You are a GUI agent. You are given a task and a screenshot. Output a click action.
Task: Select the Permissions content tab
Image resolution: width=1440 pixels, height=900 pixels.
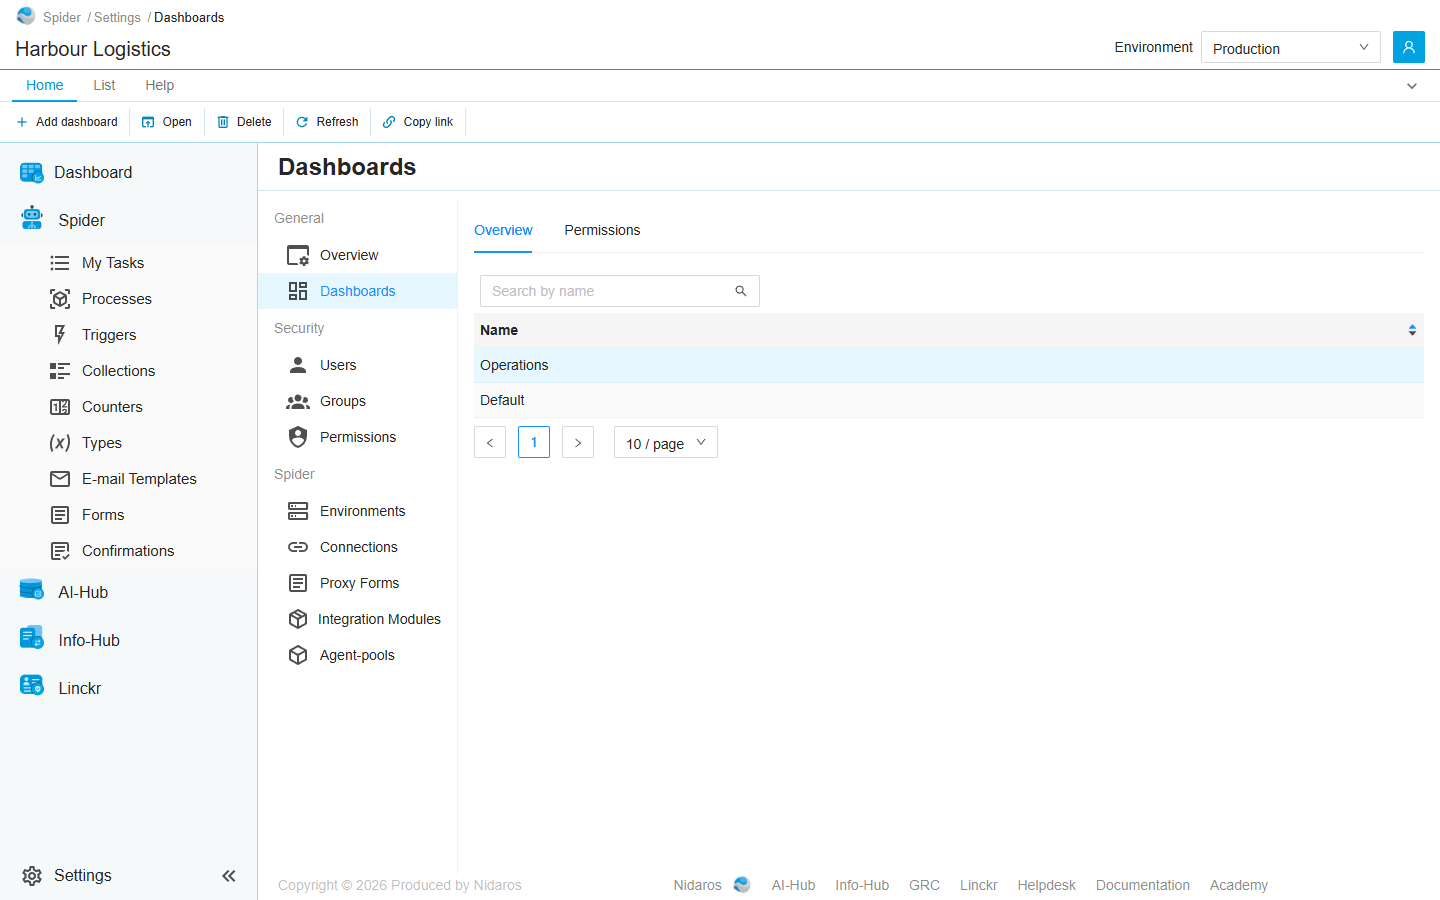pyautogui.click(x=602, y=230)
